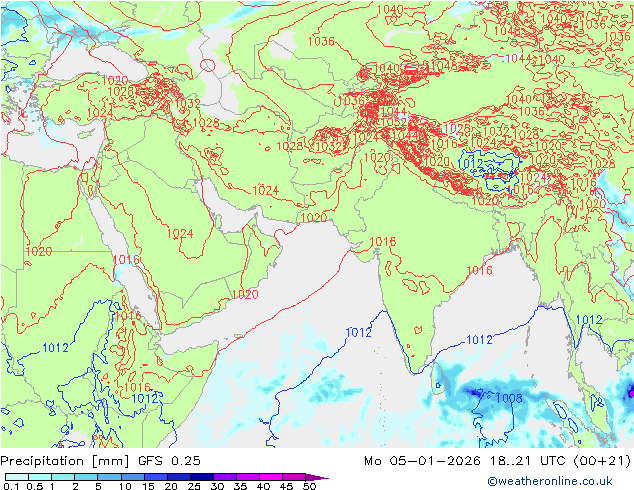Open the weatheronline.co.uk credit link

pyautogui.click(x=550, y=481)
